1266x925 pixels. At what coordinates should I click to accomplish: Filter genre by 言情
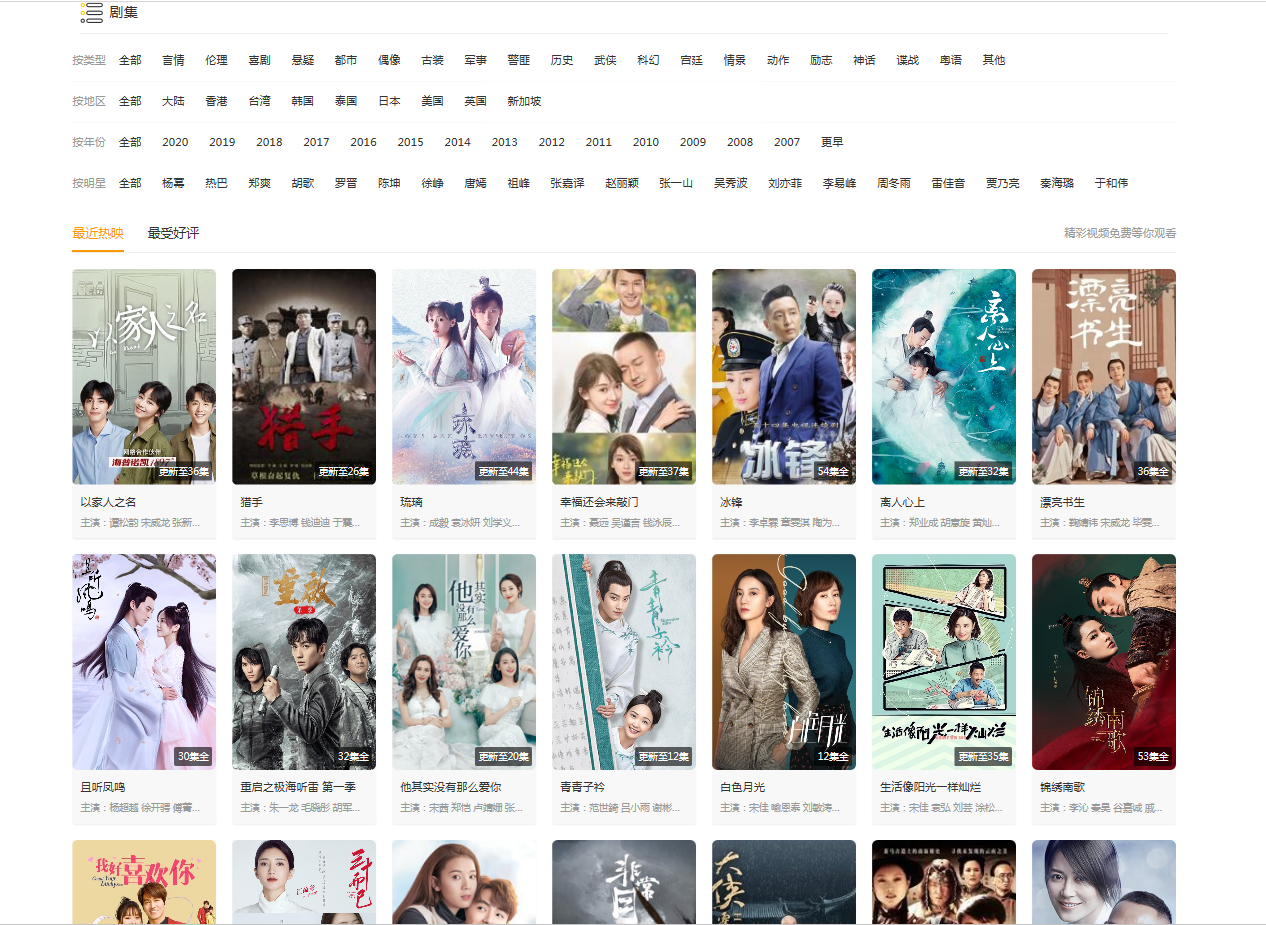[173, 60]
